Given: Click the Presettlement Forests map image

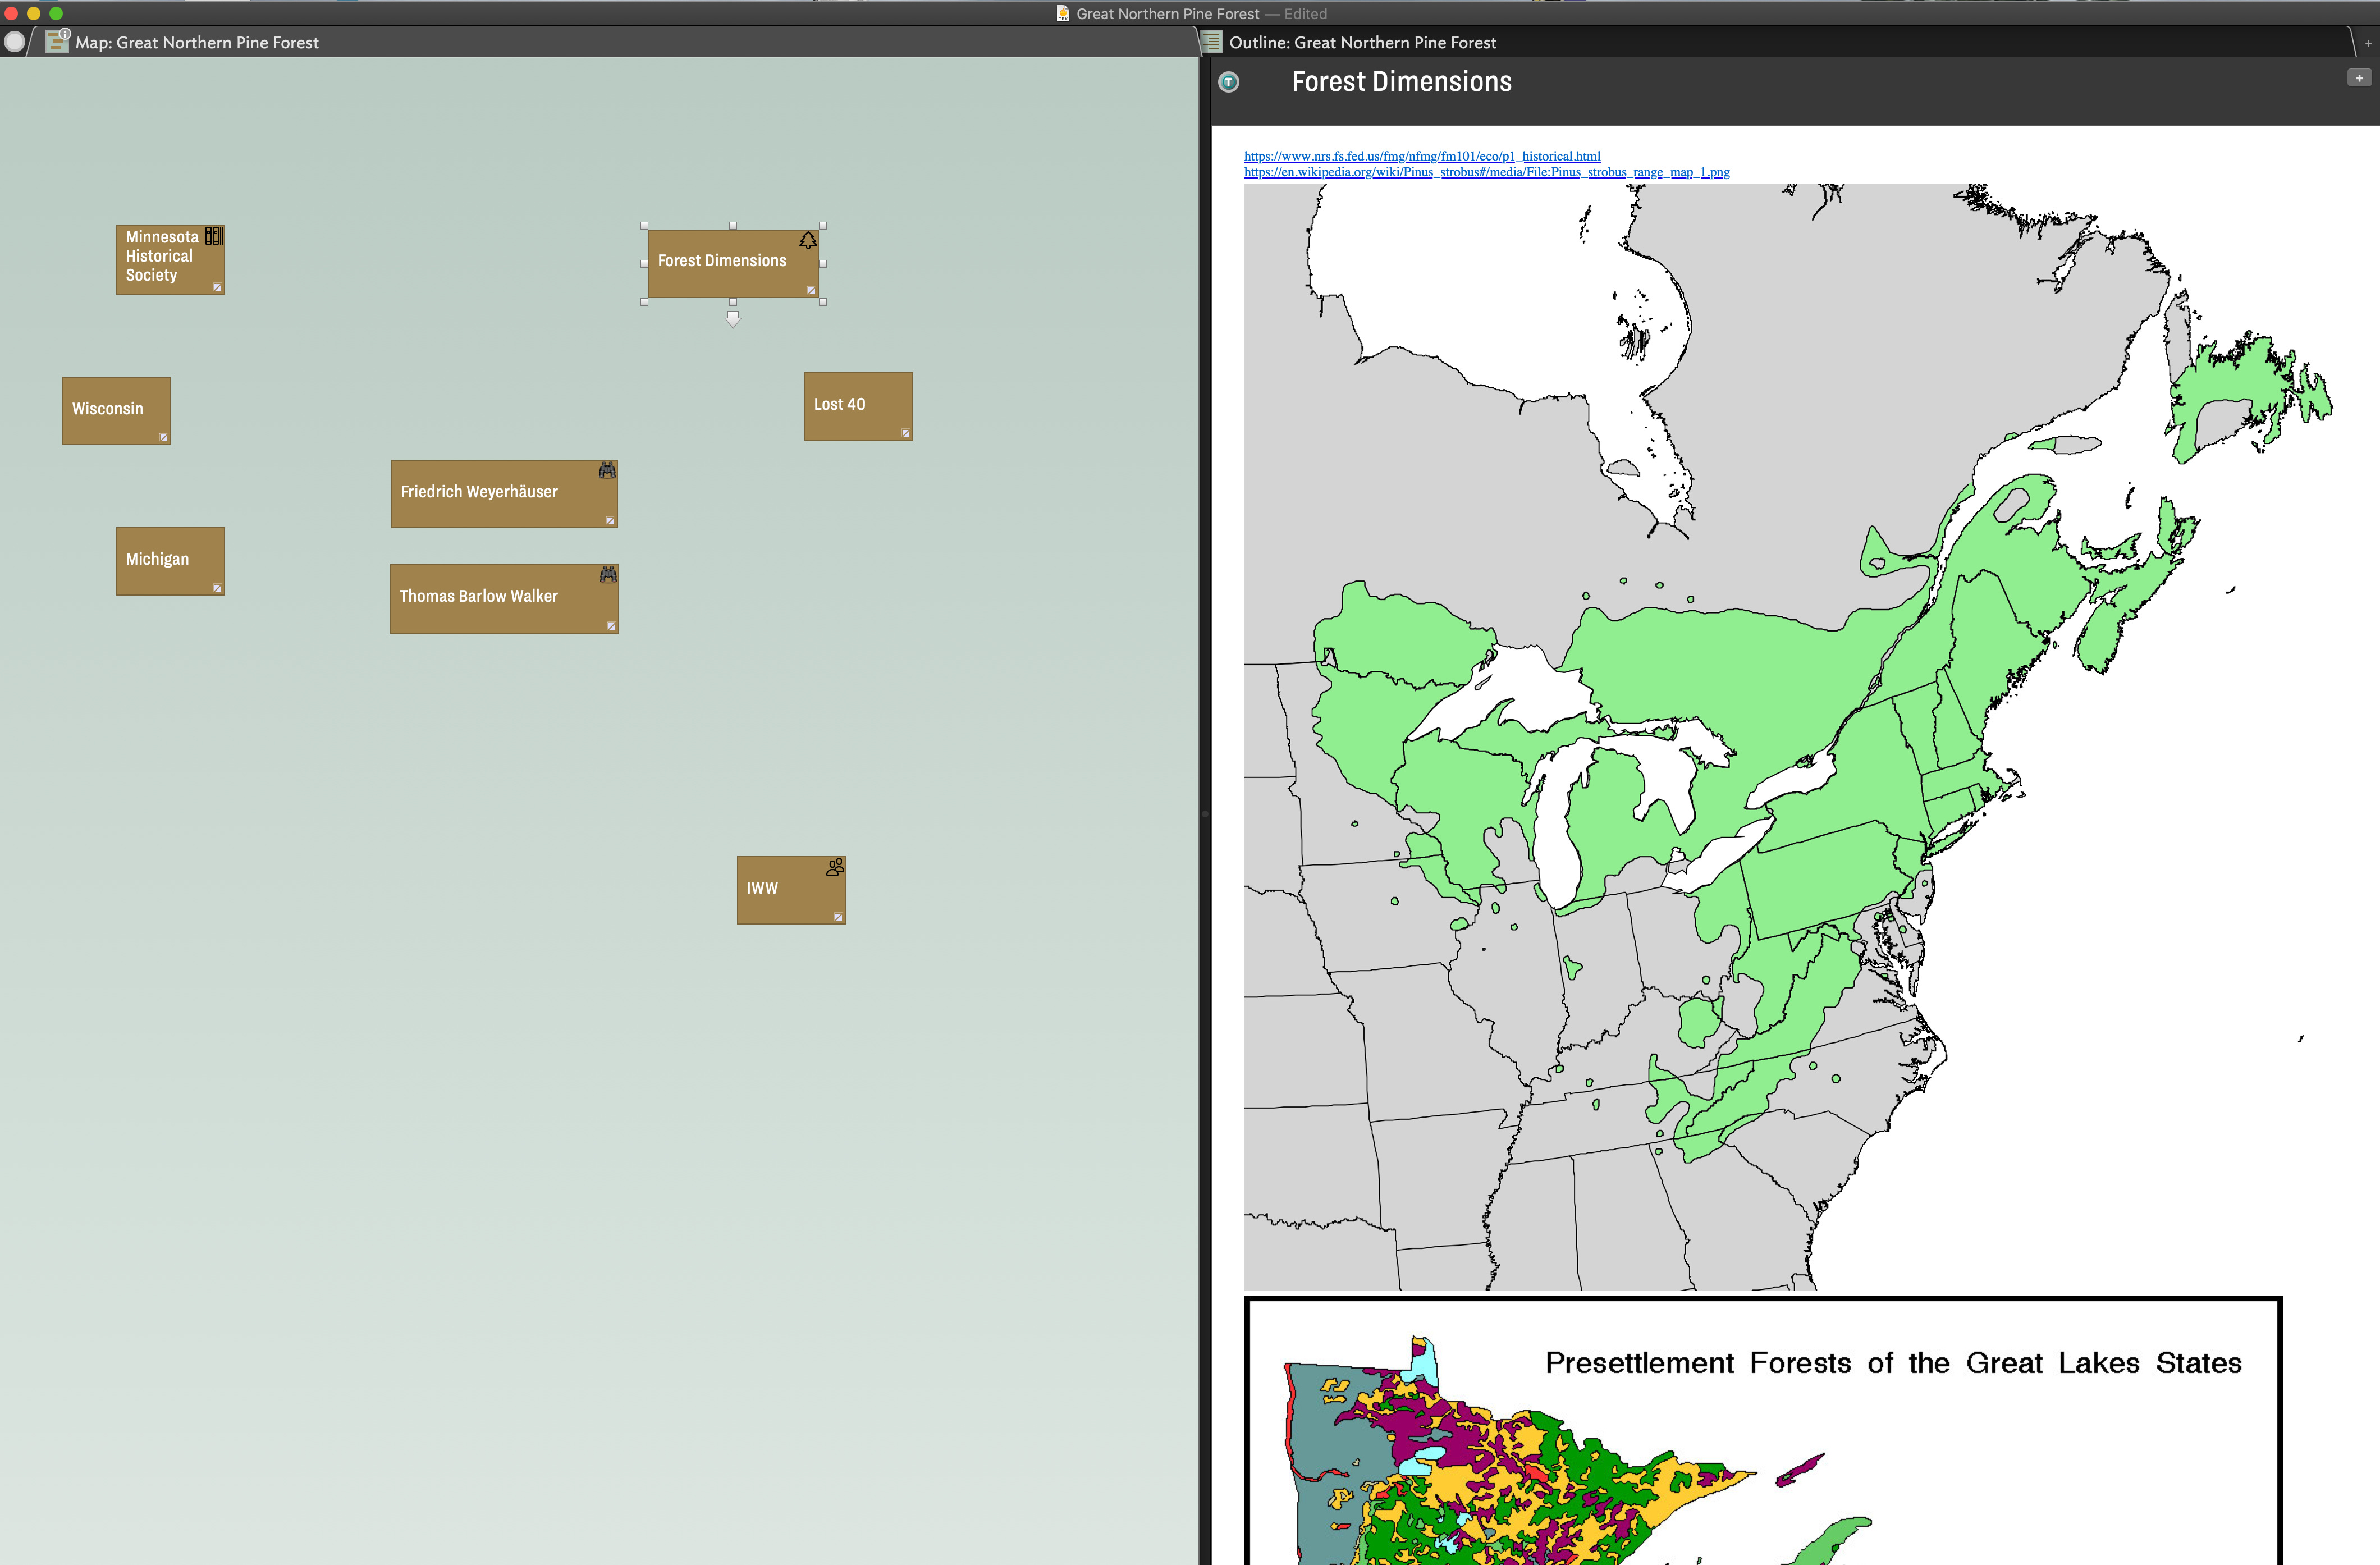Looking at the screenshot, I should (1763, 1431).
